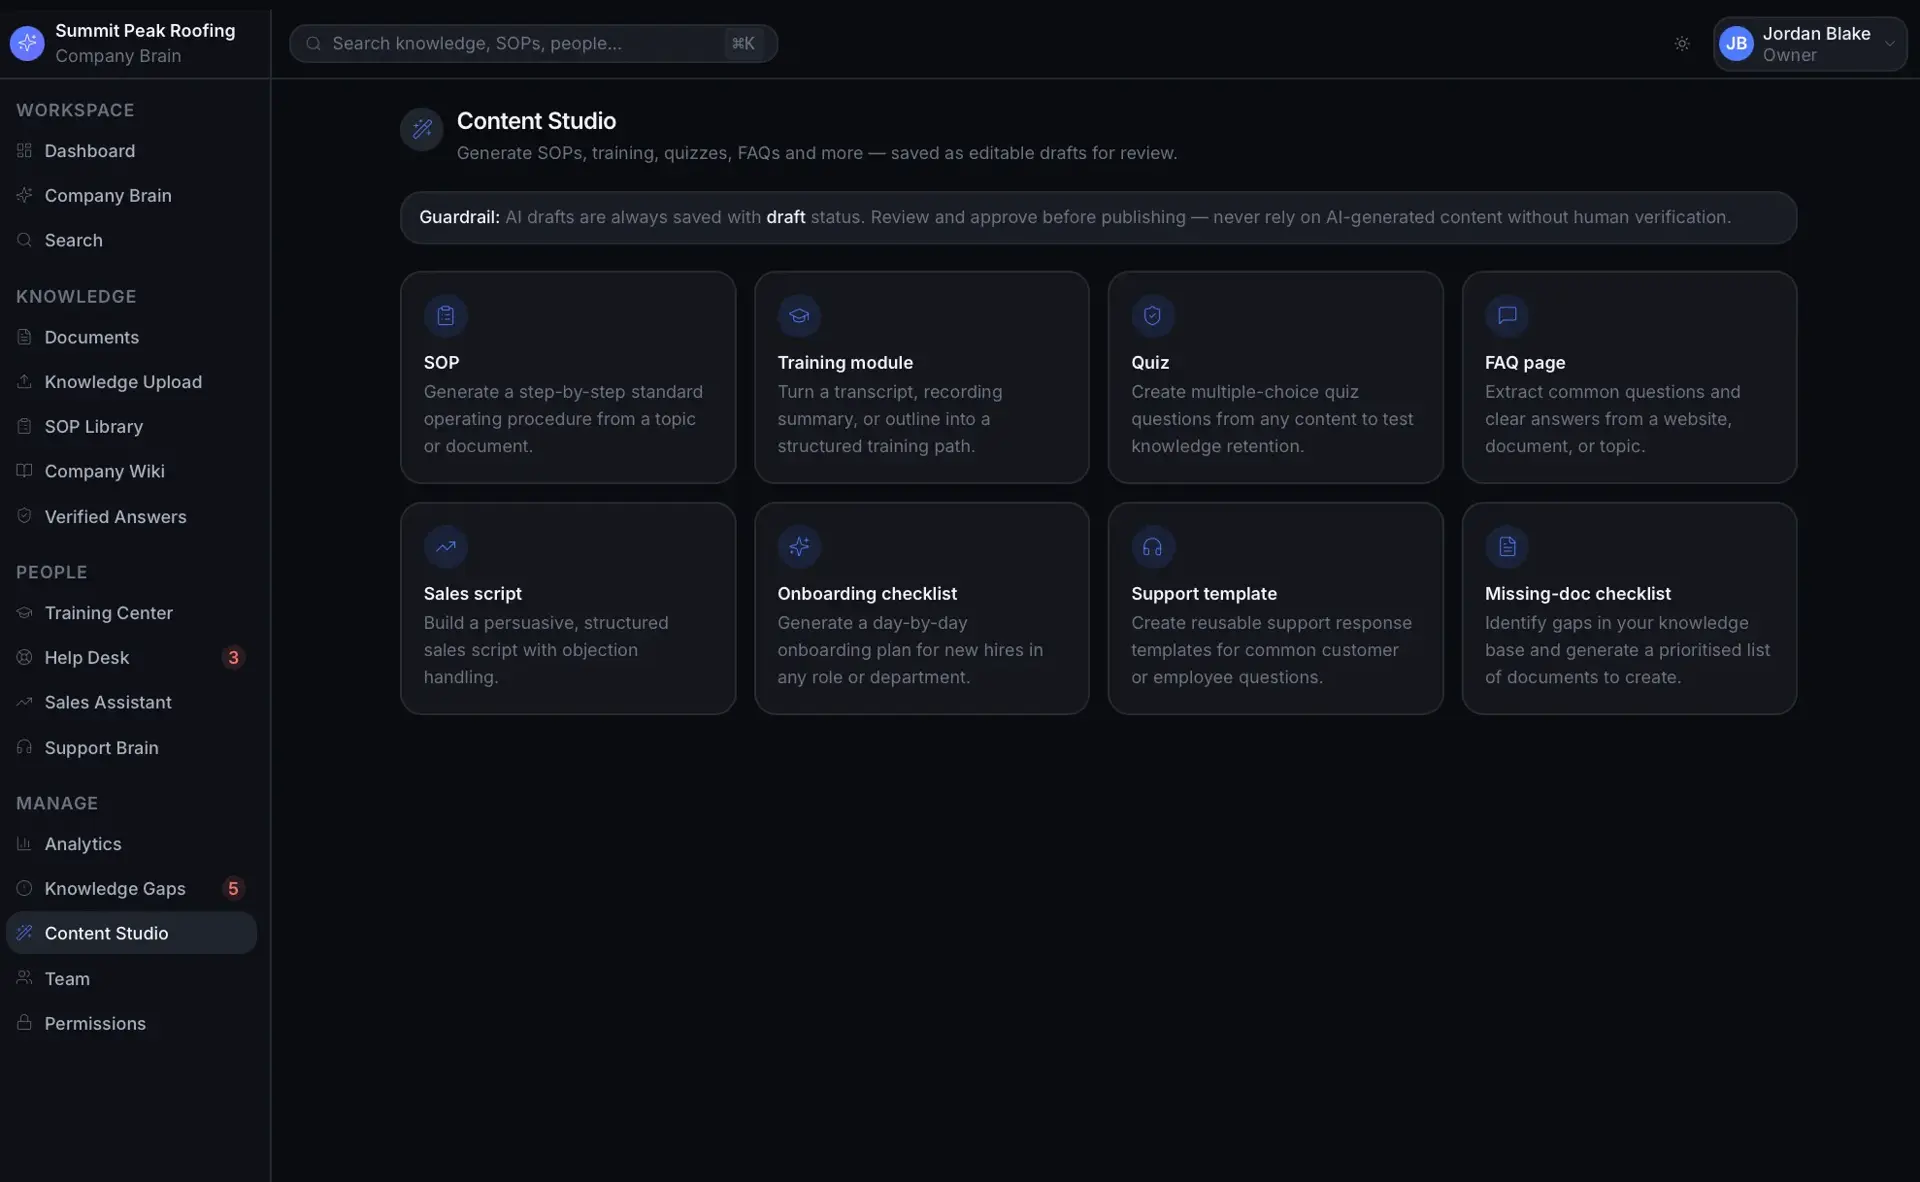Select the FAQ page card title
This screenshot has width=1920, height=1182.
[x=1525, y=362]
